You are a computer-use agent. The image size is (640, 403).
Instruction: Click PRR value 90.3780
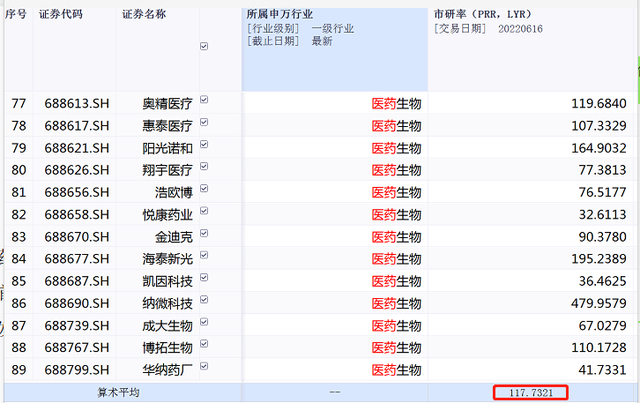point(602,237)
